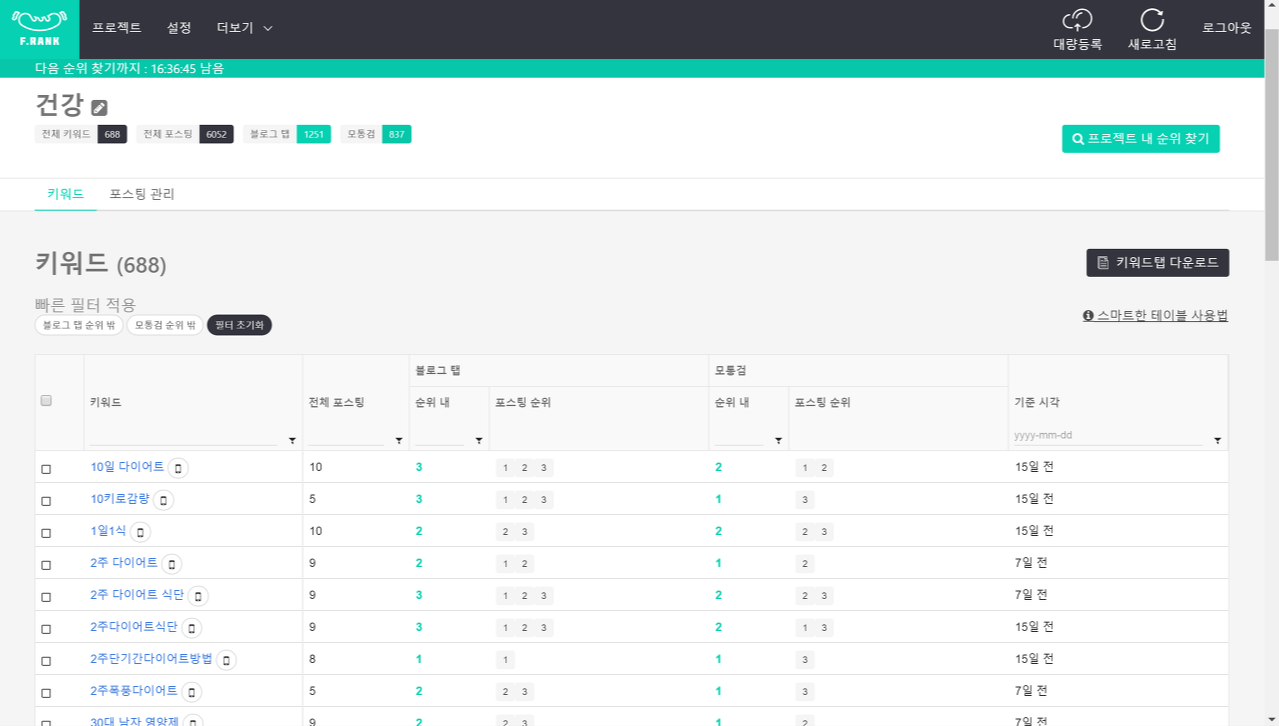Click 프로젝트 내 순위 찾기 button
The width and height of the screenshot is (1279, 726).
[1141, 139]
